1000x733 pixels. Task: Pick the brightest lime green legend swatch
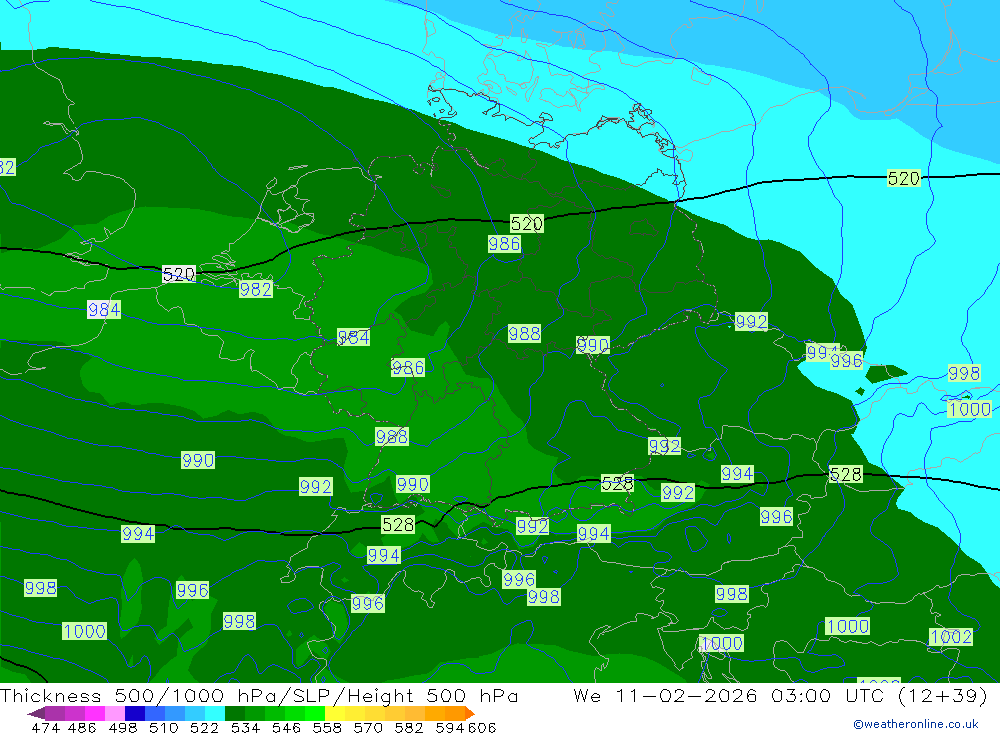315,713
